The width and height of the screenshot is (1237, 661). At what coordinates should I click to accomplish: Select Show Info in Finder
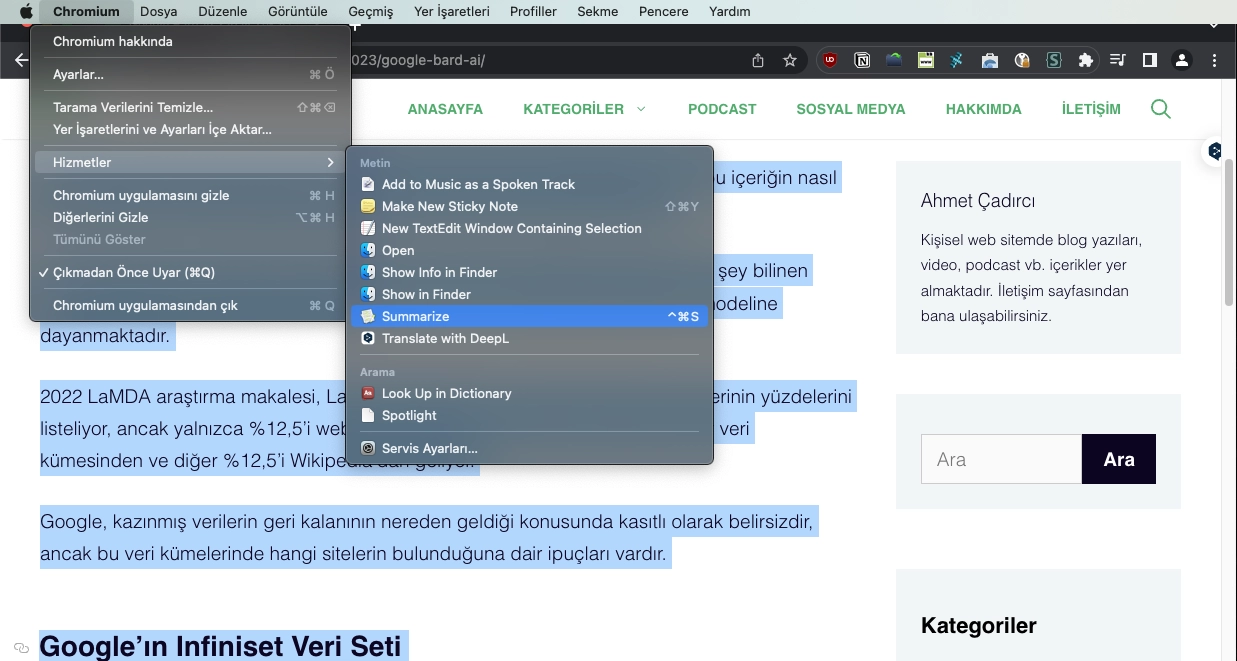tap(531, 272)
